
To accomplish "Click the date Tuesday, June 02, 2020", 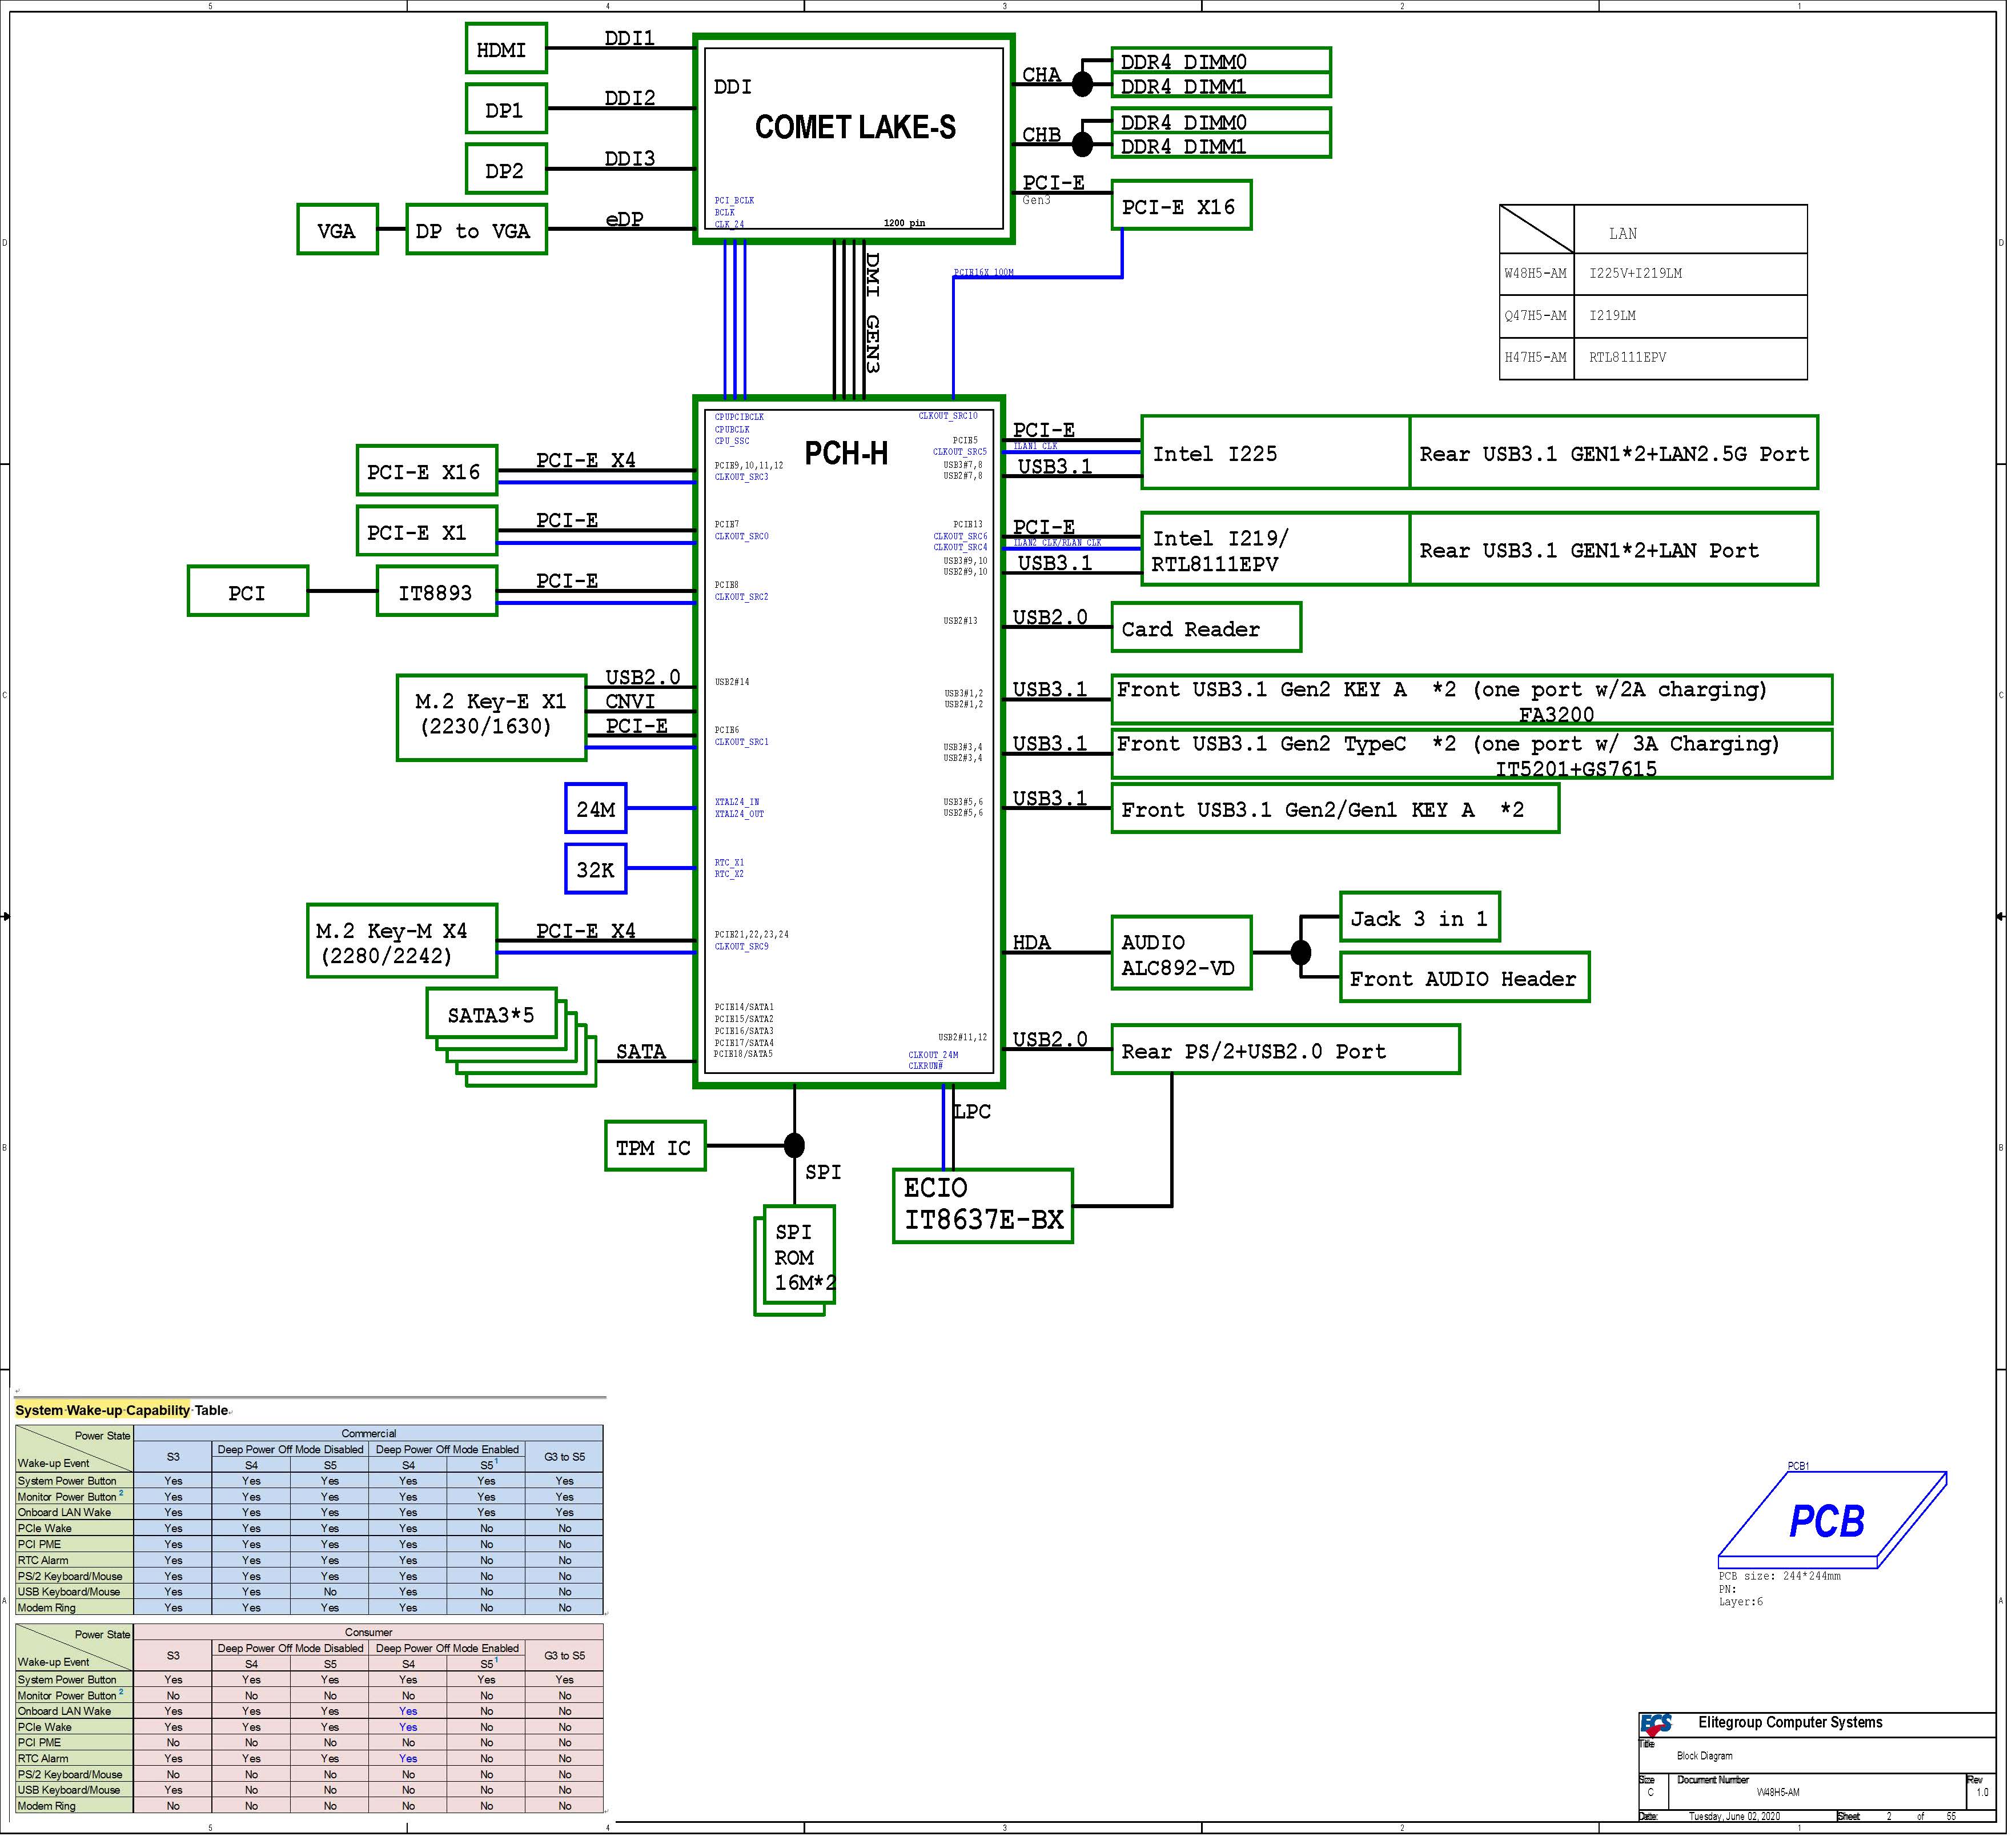I will (x=1735, y=1816).
